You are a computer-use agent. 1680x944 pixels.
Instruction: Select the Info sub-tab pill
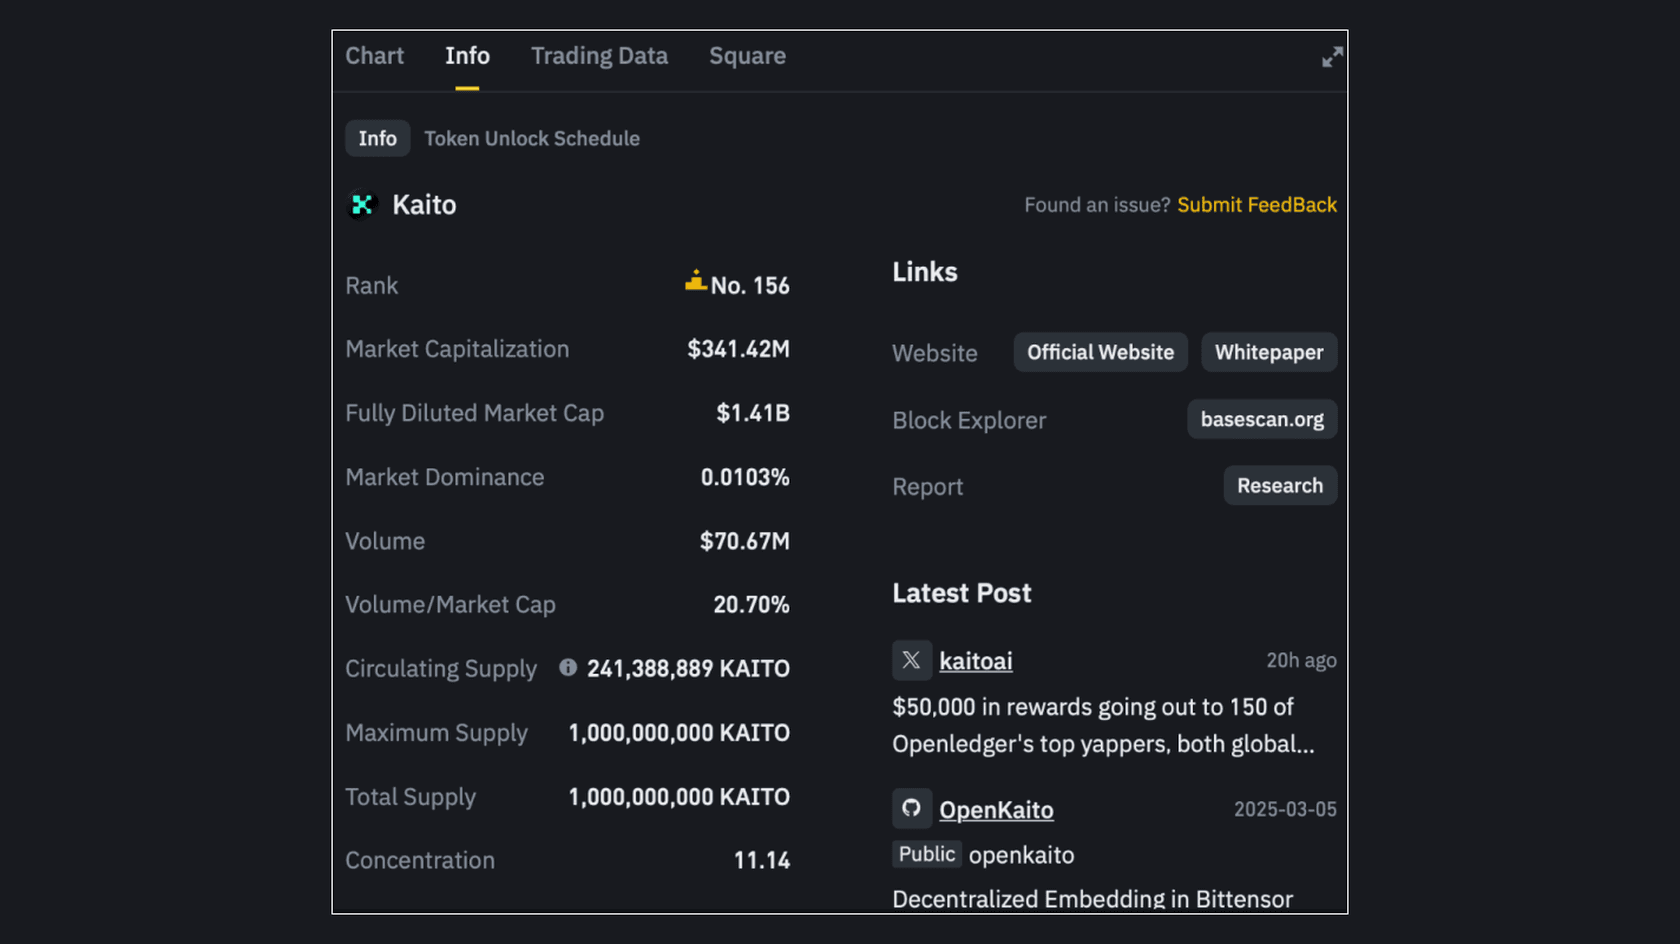coord(378,138)
